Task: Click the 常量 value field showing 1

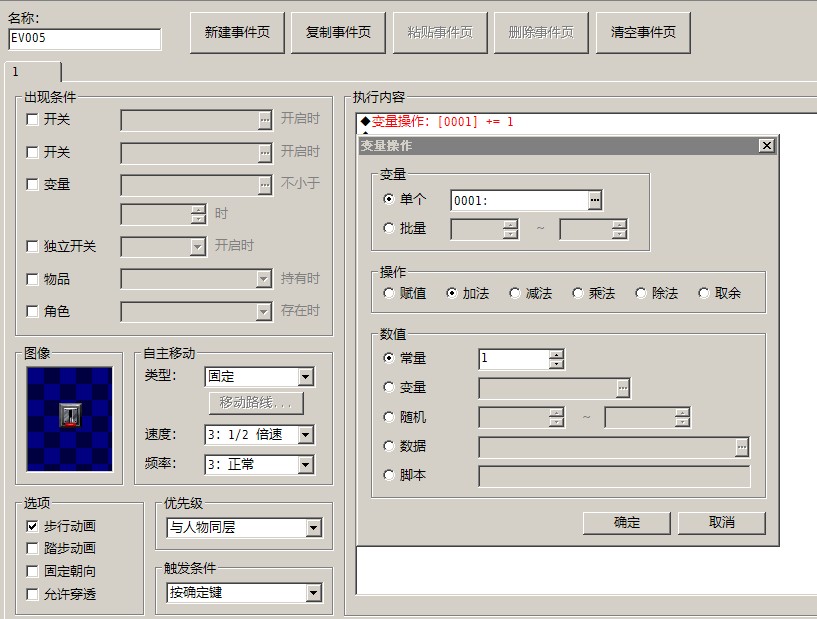Action: 514,358
